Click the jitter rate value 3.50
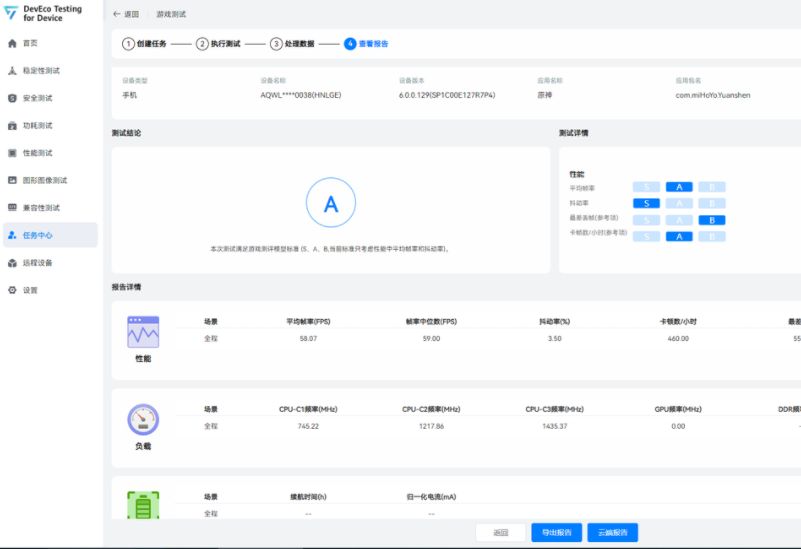 555,339
